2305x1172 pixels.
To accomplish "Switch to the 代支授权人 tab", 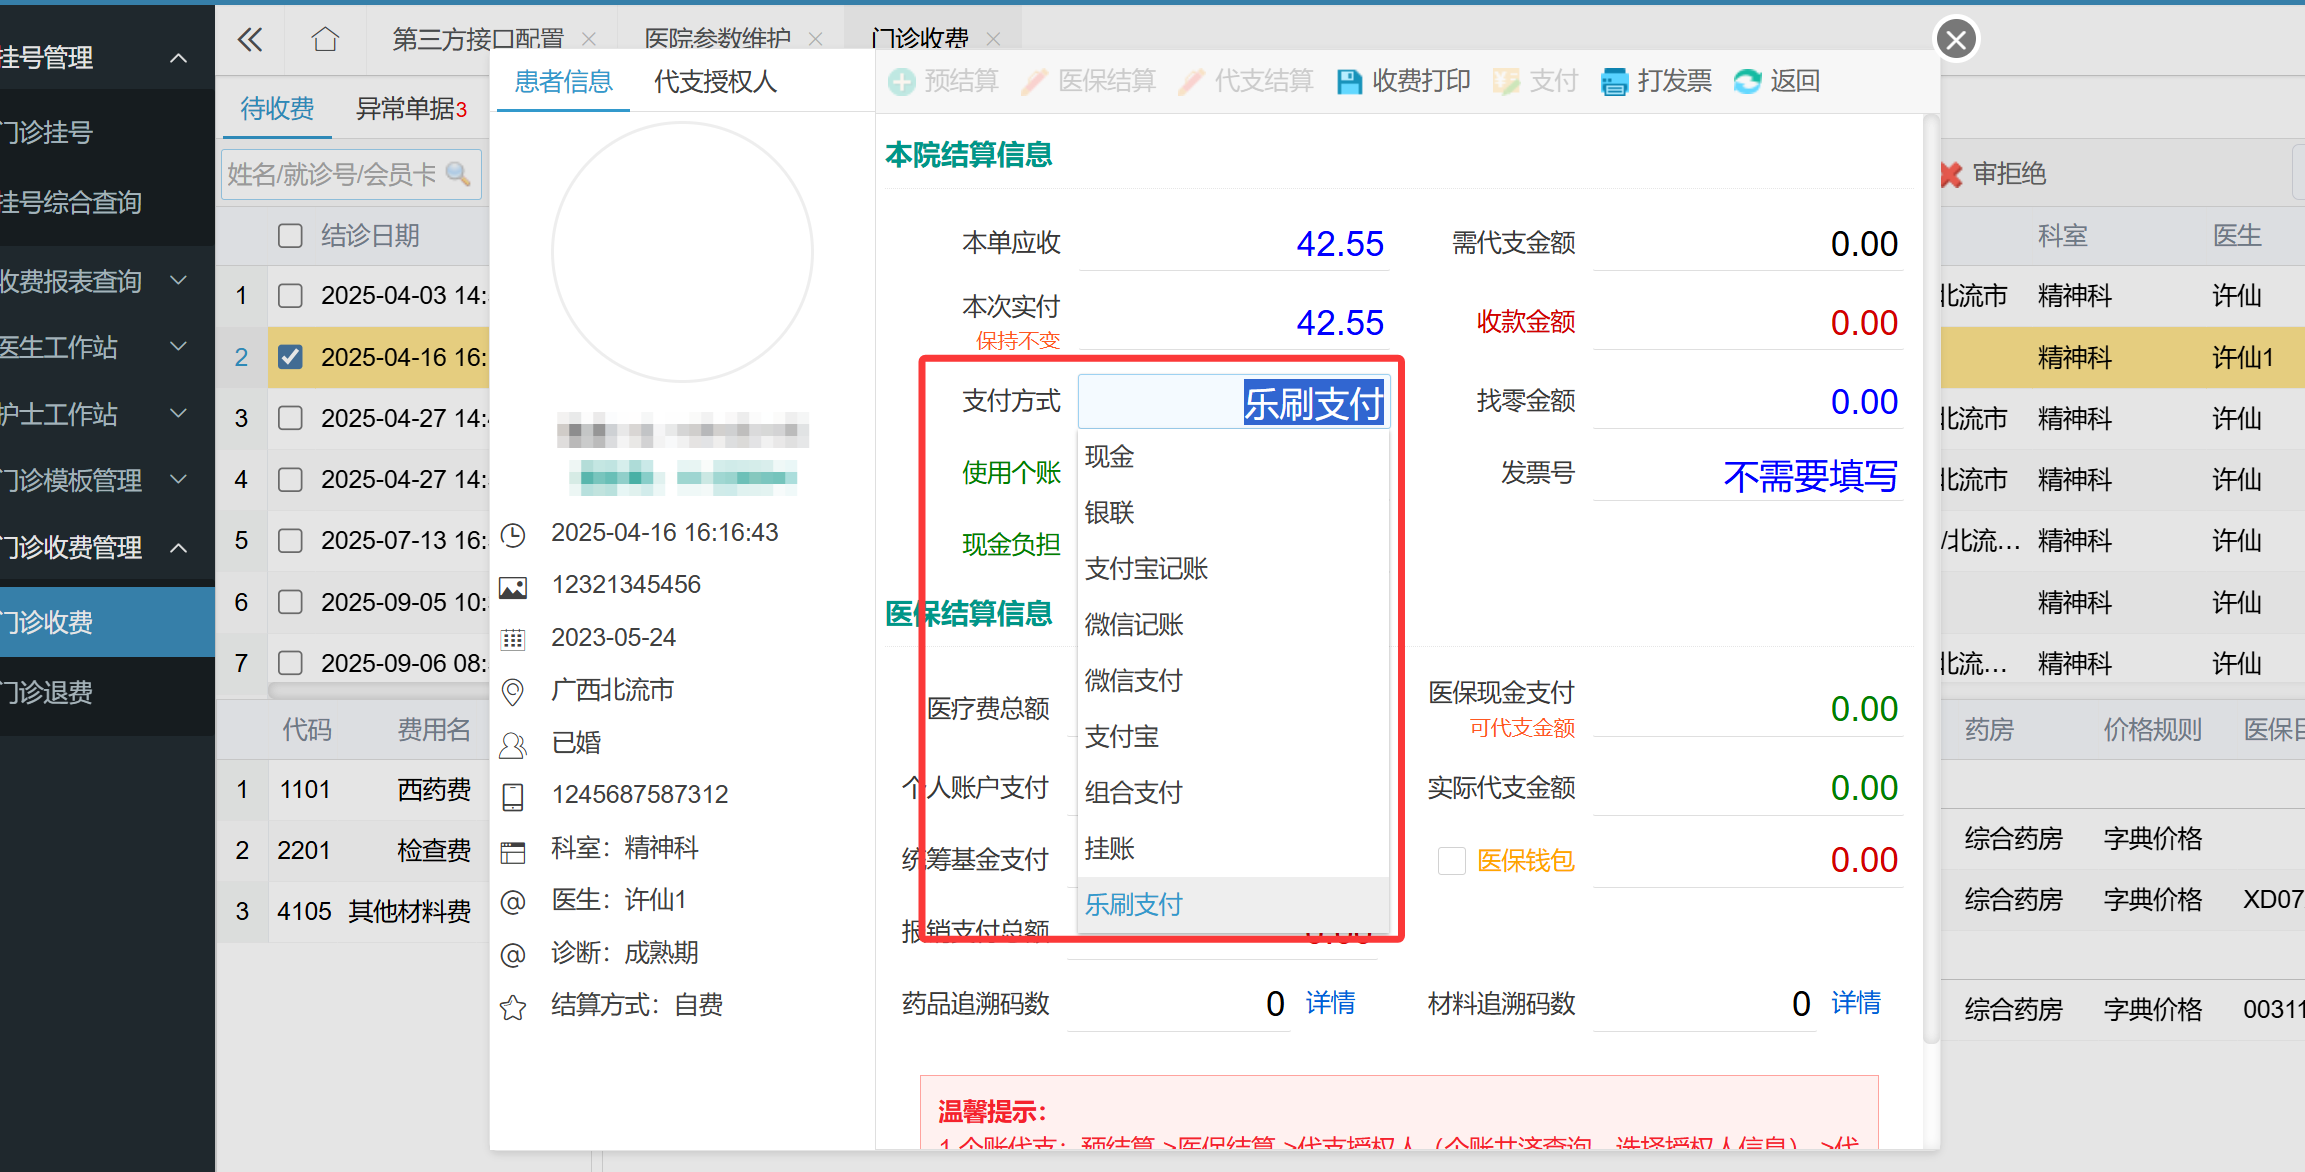I will tap(715, 82).
